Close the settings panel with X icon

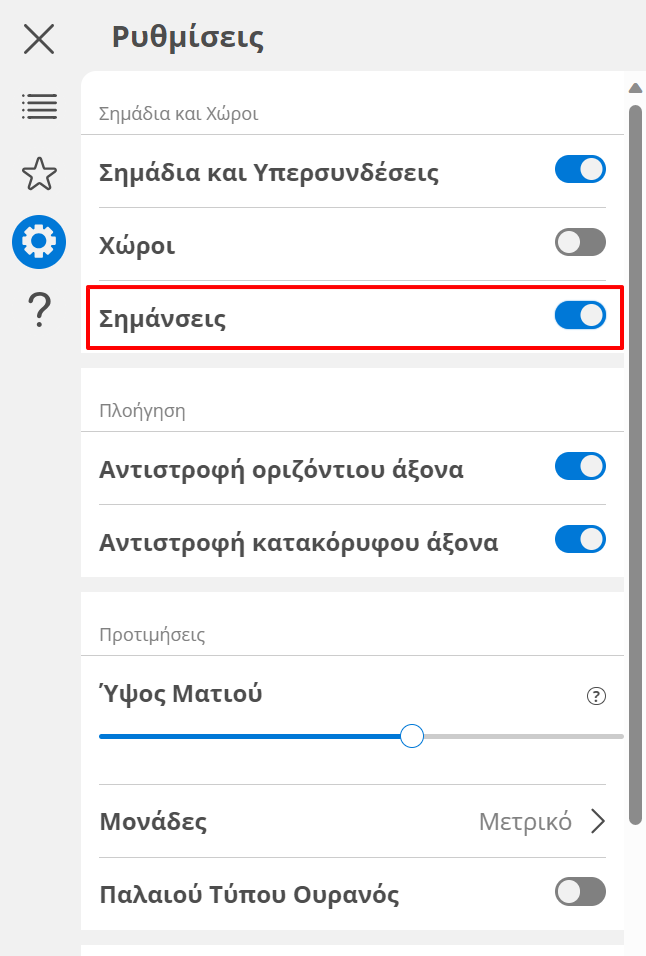[x=39, y=40]
